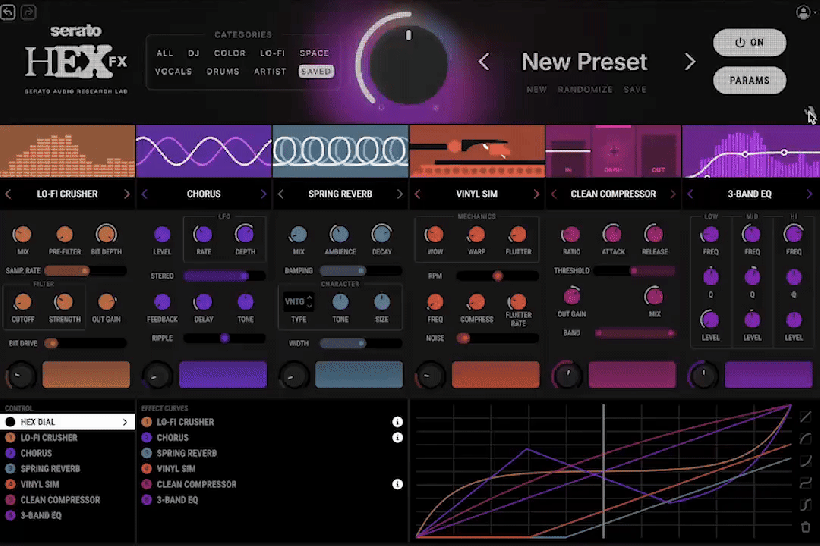Select the ALL category
This screenshot has width=820, height=546.
coord(165,53)
